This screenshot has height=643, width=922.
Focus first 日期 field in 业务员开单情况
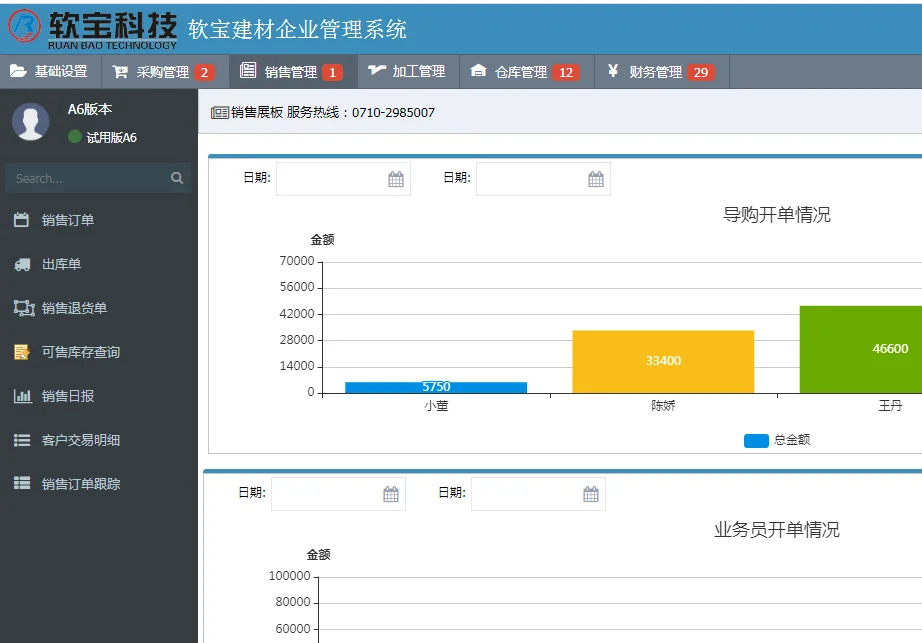tap(338, 494)
